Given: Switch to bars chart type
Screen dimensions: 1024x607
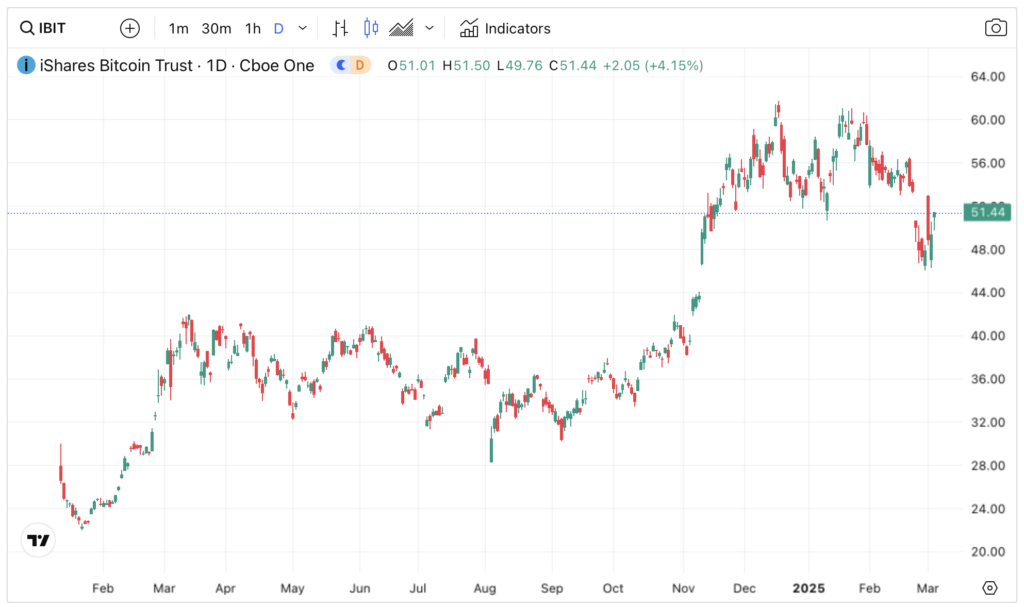Looking at the screenshot, I should point(340,28).
